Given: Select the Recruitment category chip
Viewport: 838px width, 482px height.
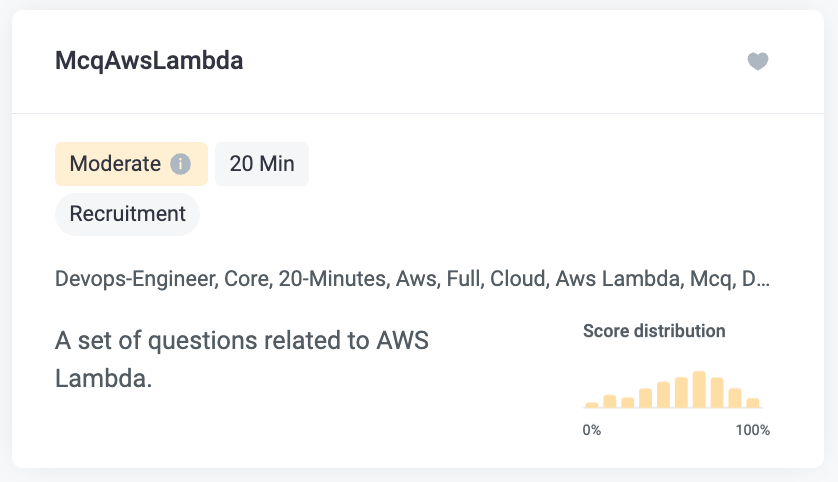Looking at the screenshot, I should (x=127, y=214).
